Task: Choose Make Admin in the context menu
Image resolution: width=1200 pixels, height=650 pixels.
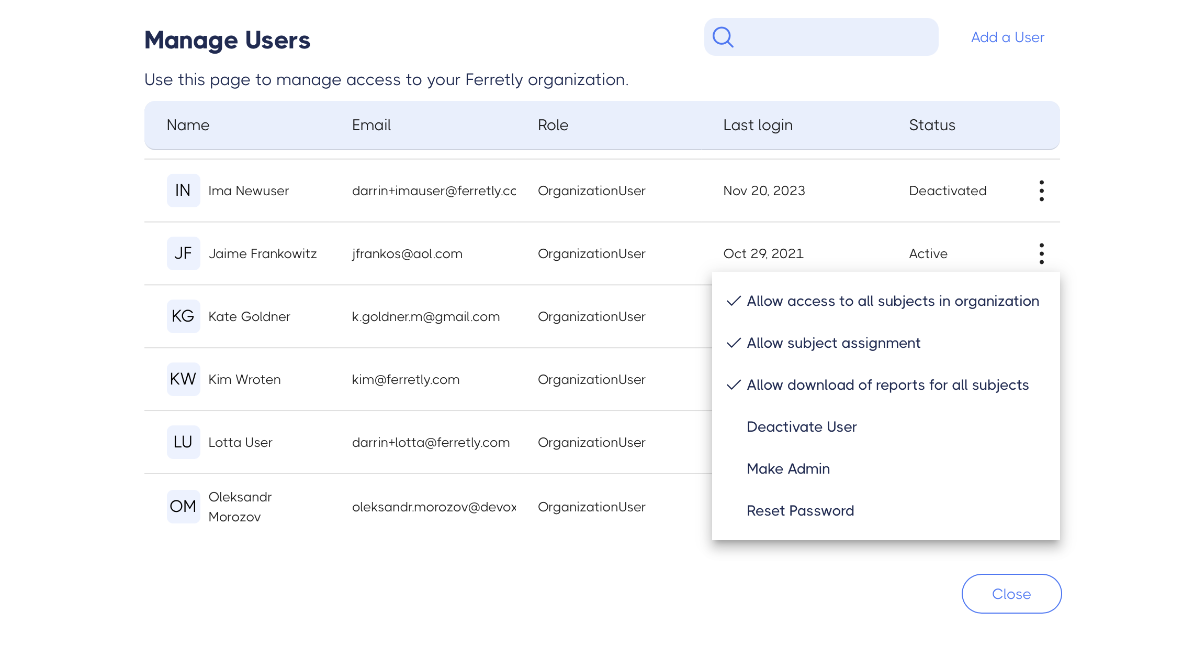Action: [x=788, y=469]
